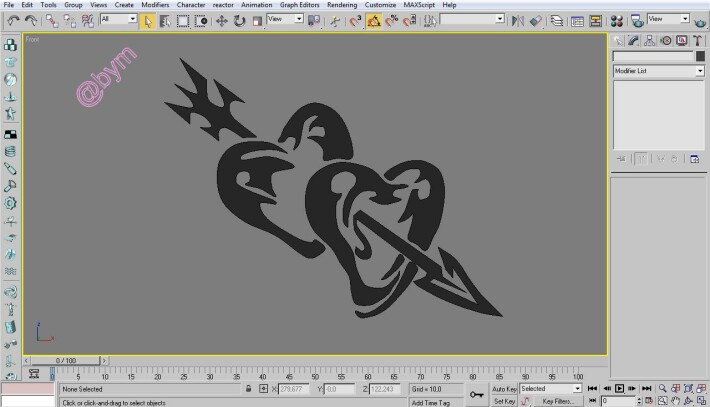The image size is (710, 407).
Task: Click the Set Key button
Action: click(x=504, y=401)
